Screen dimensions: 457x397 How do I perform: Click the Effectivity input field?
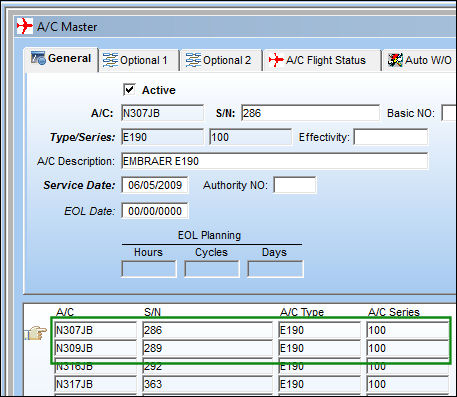click(x=391, y=137)
